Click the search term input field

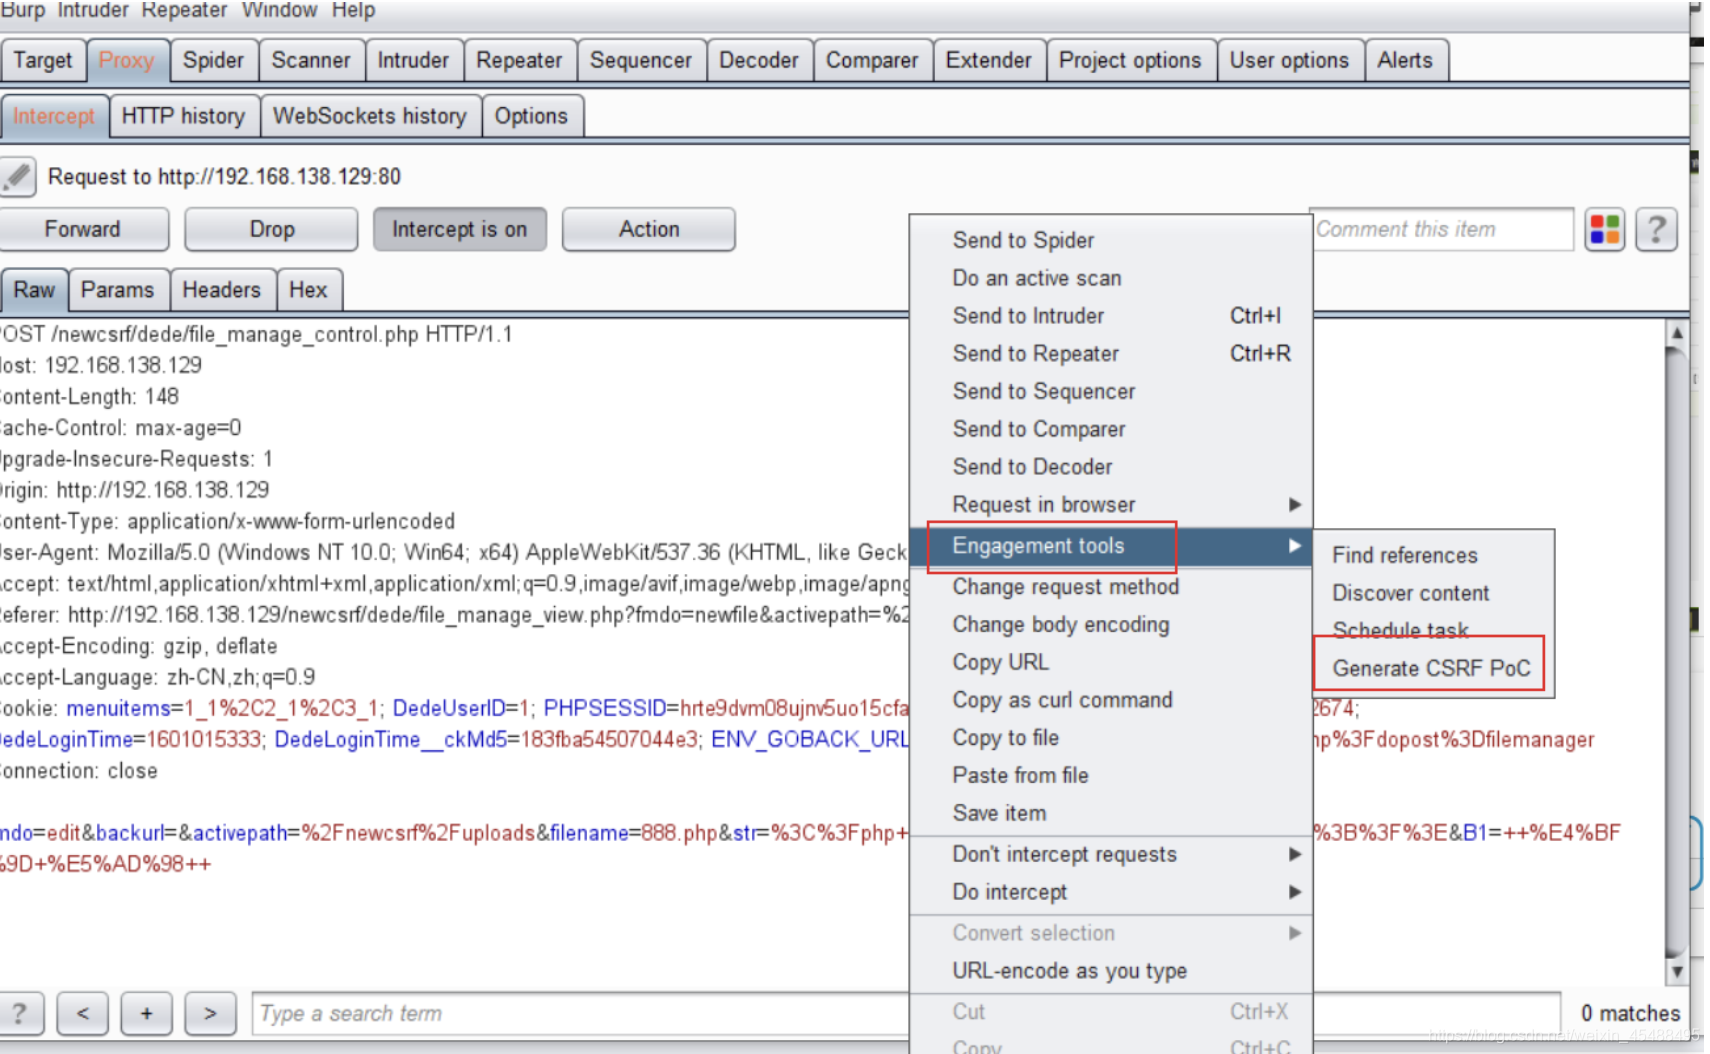click(580, 1013)
